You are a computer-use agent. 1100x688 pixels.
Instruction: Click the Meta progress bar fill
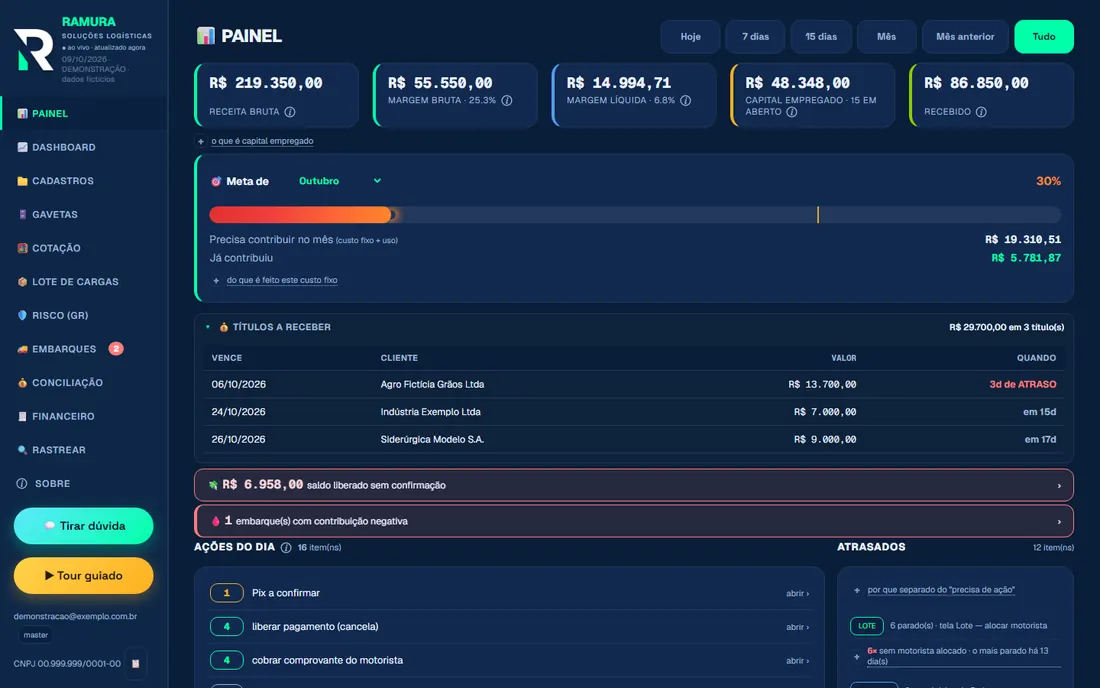[300, 215]
